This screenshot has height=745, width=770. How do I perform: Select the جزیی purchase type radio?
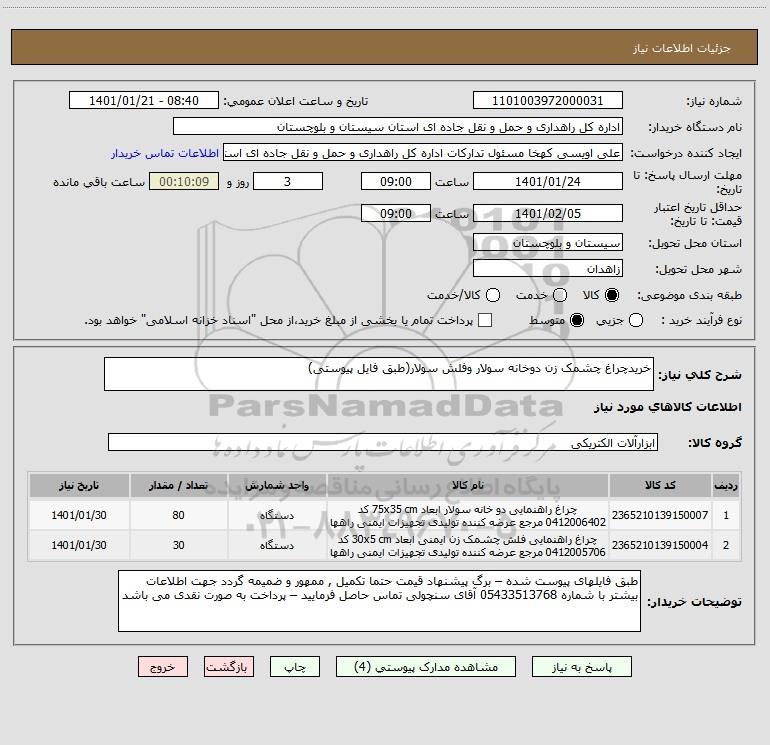coord(636,320)
